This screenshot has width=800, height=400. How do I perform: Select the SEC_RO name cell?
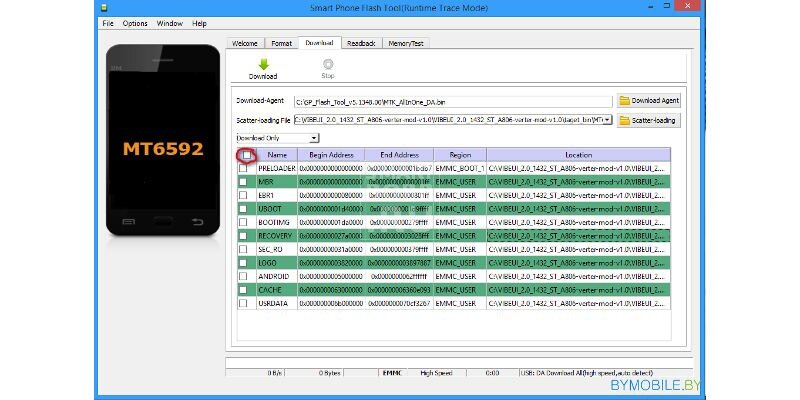(277, 249)
